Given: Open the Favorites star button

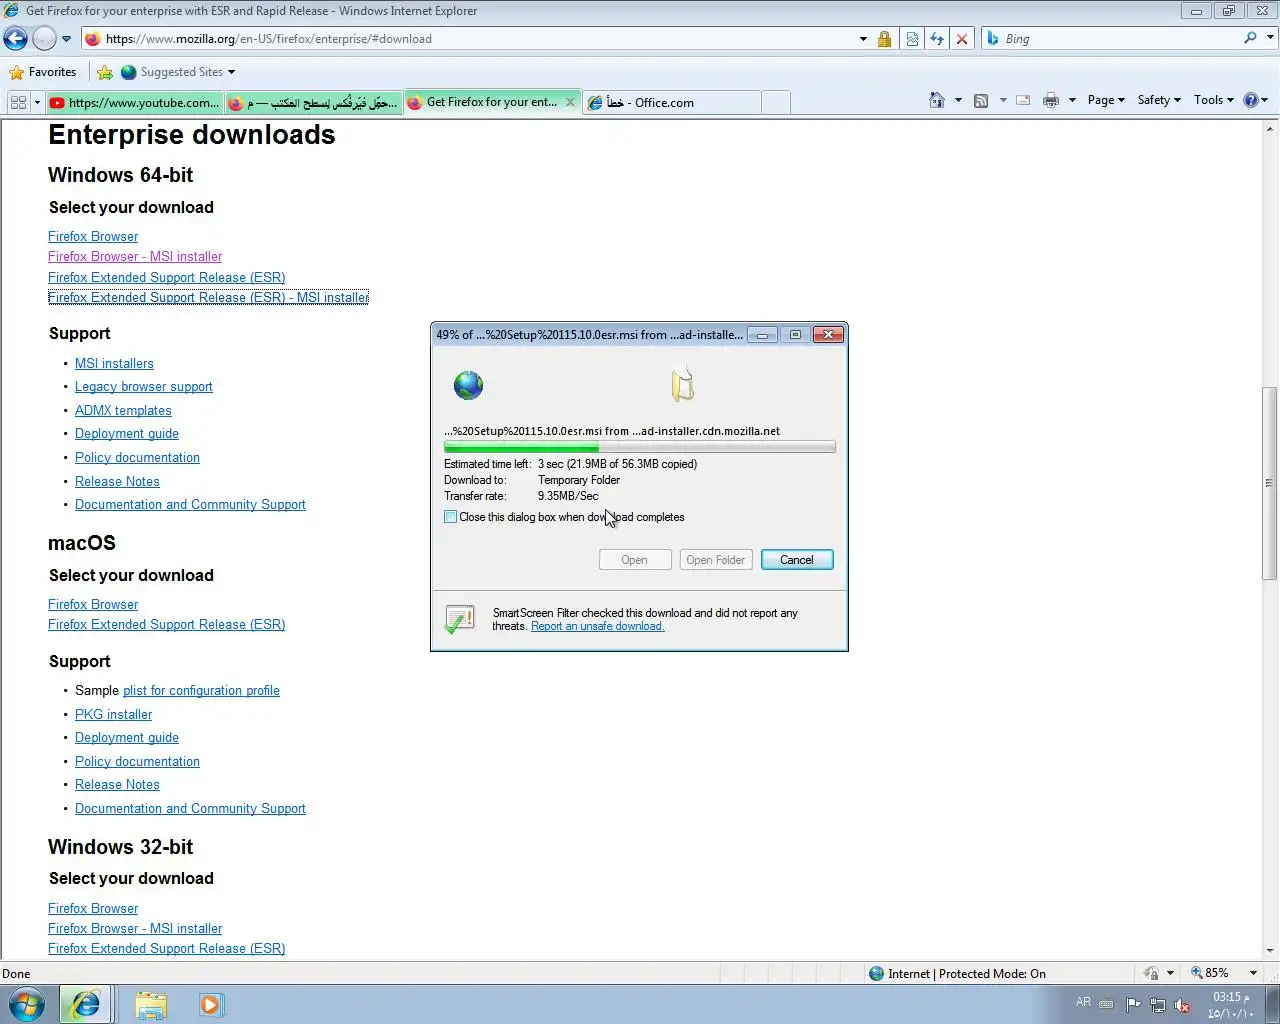Looking at the screenshot, I should point(42,72).
